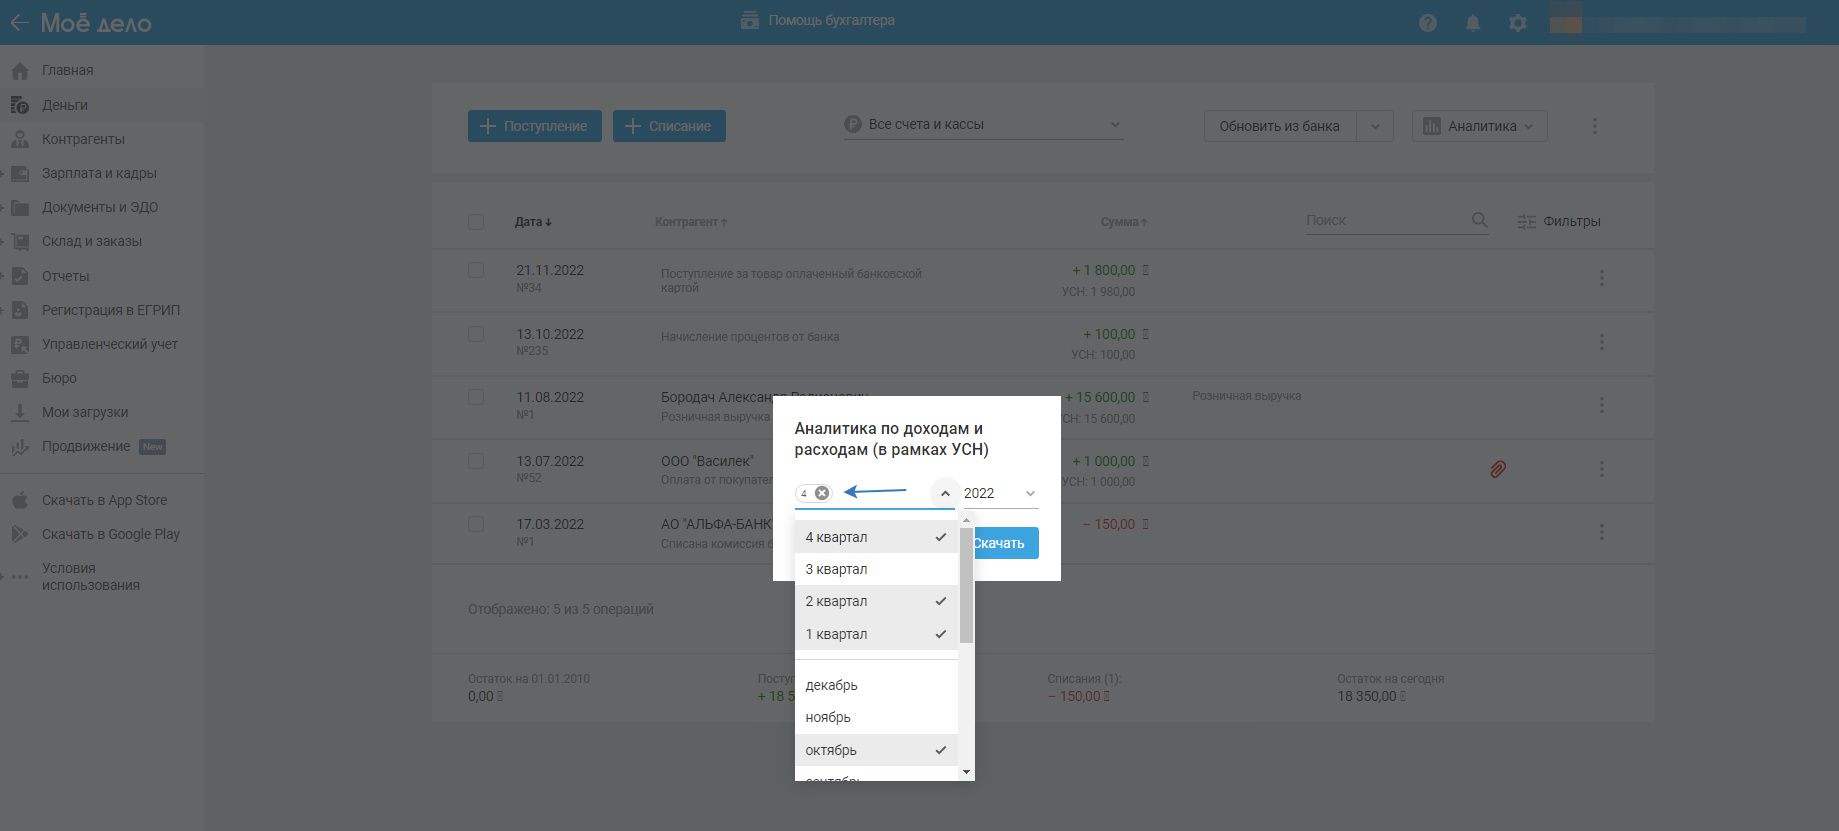1839x831 pixels.
Task: Click the scrollbar up arrow in period list
Action: (x=966, y=520)
